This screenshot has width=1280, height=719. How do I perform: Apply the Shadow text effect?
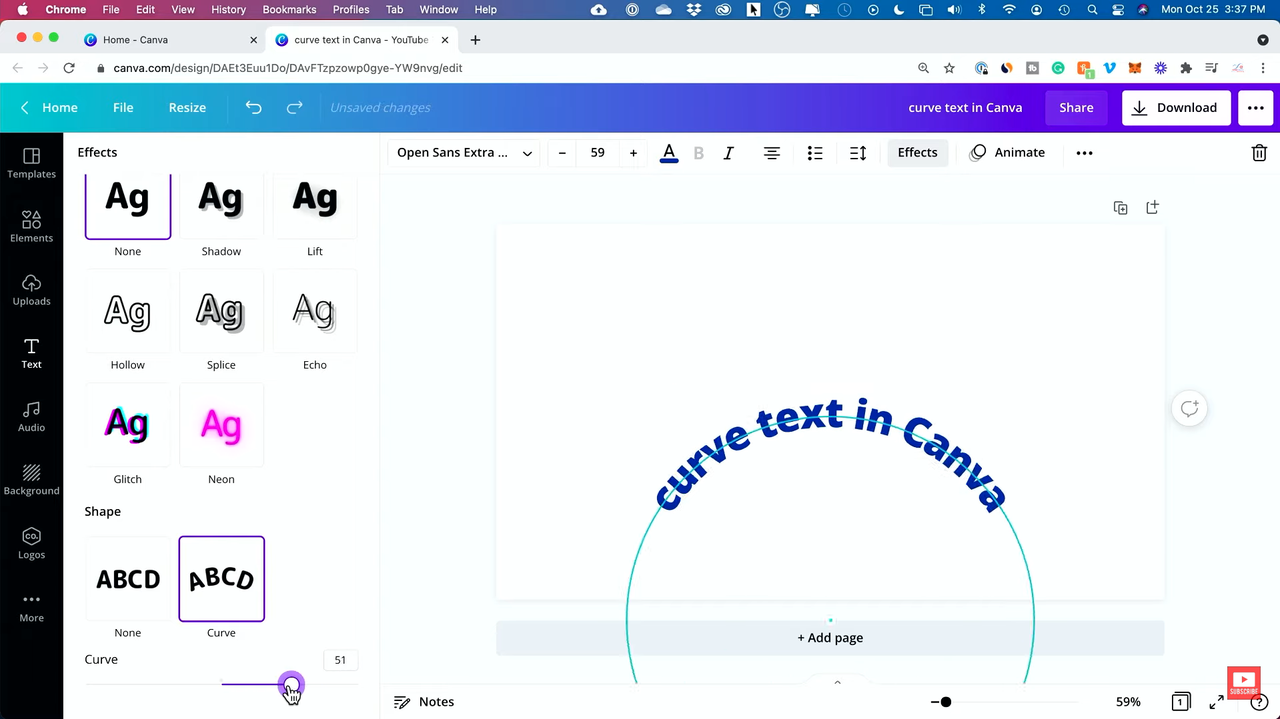tap(221, 205)
